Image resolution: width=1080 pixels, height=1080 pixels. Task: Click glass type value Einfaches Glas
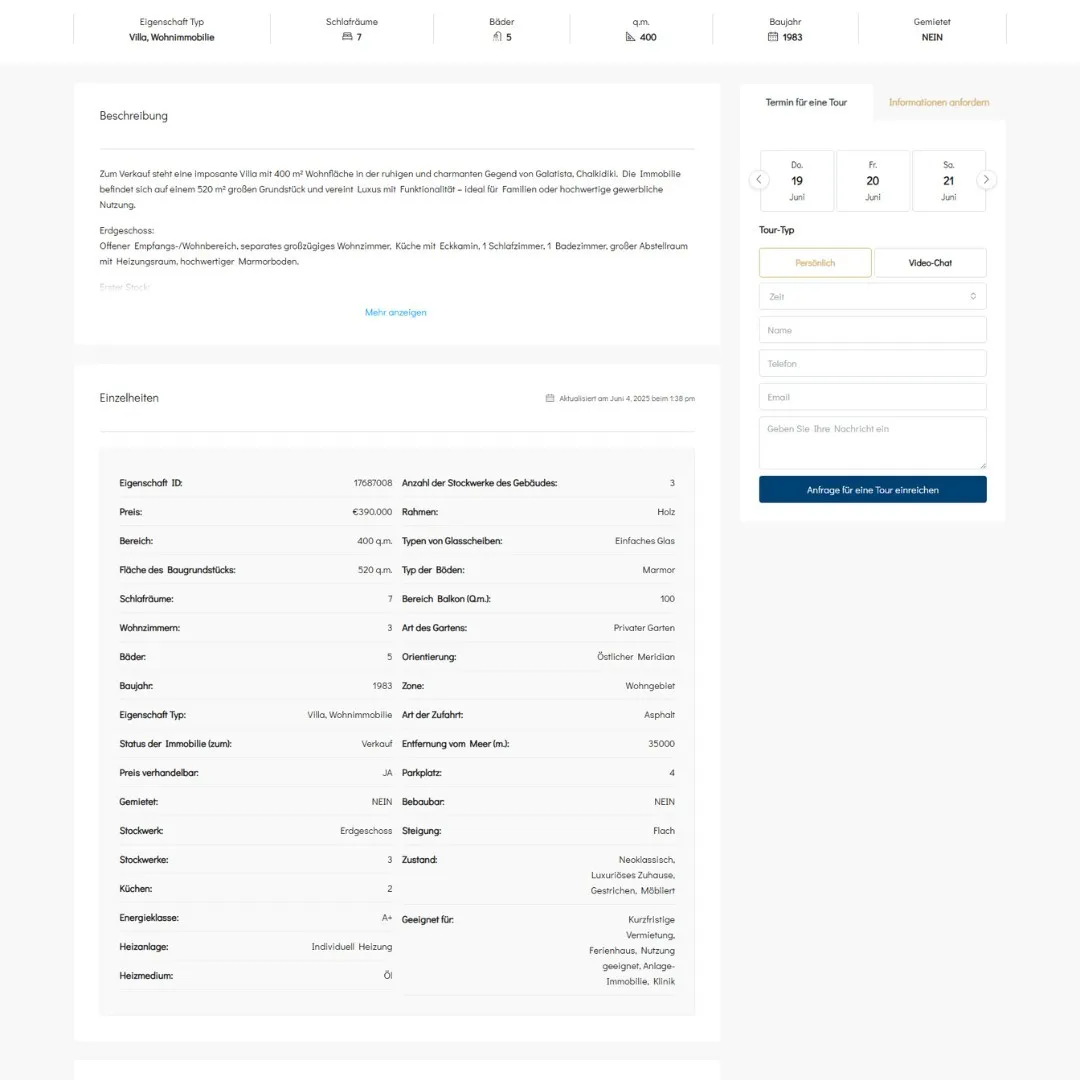pos(645,541)
